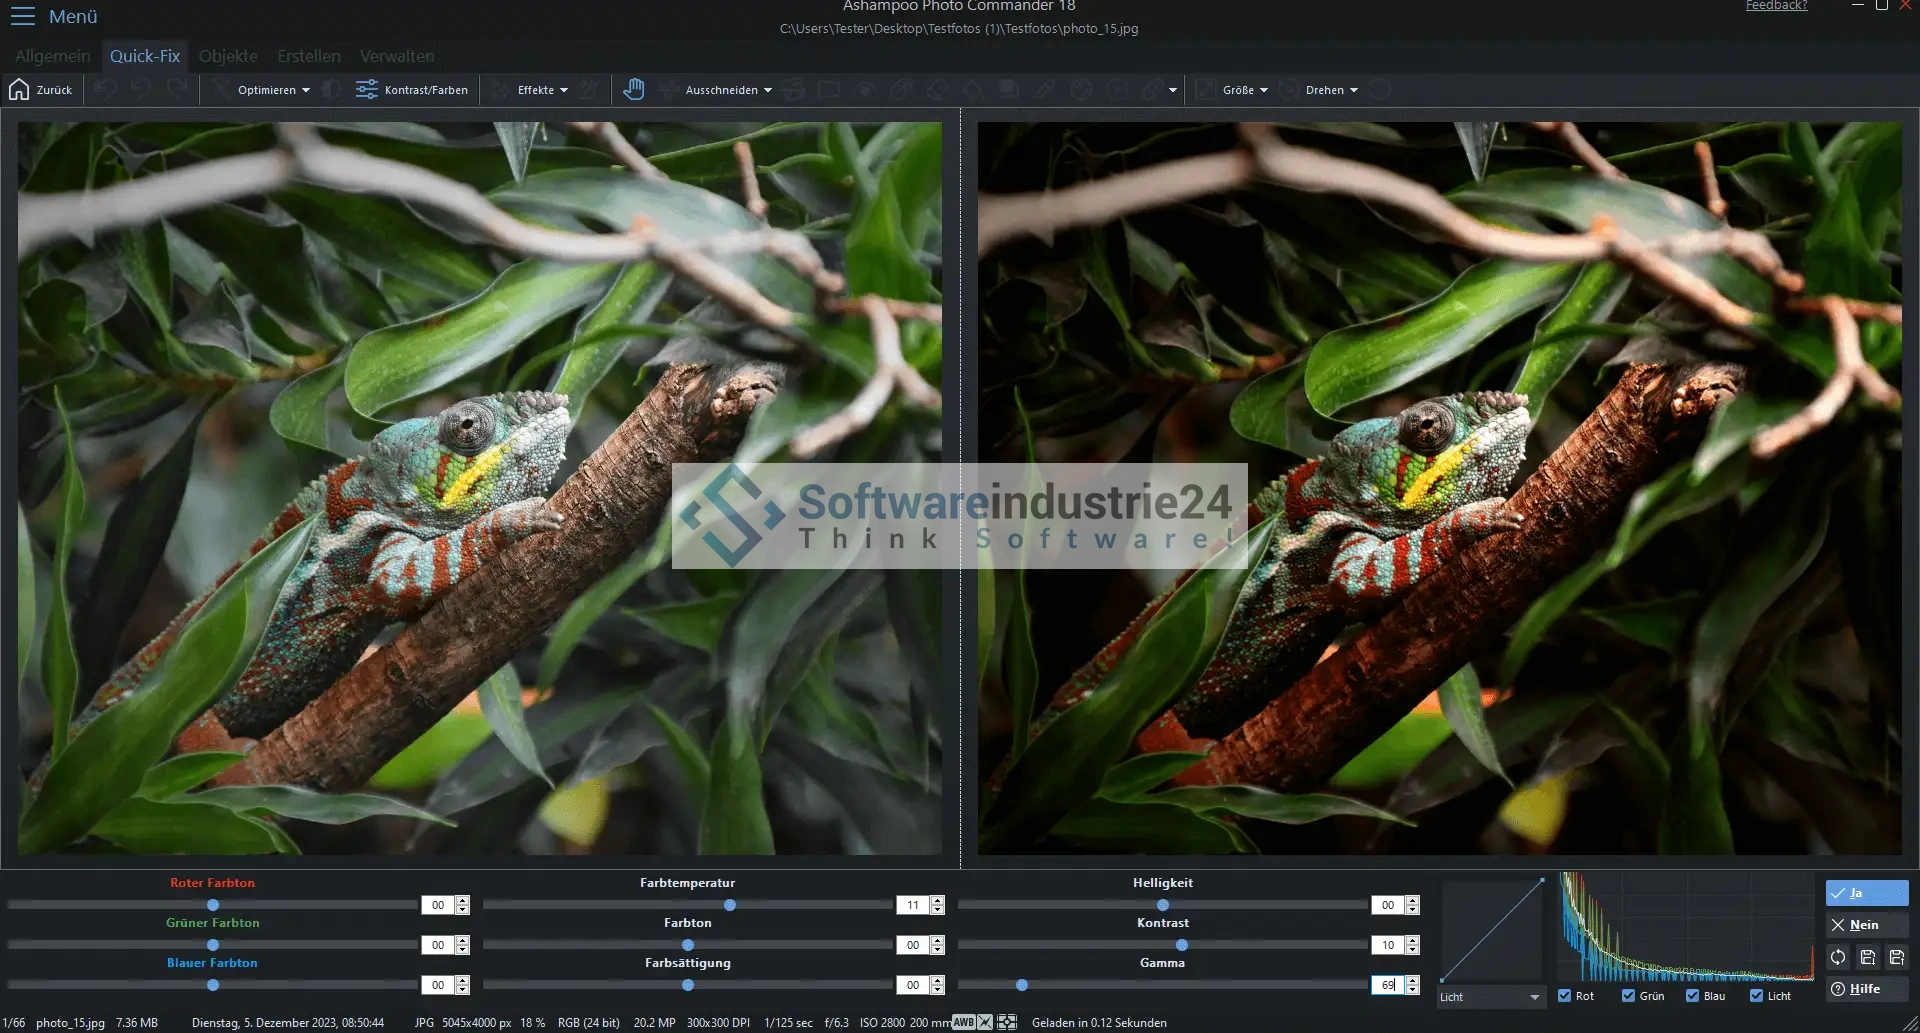Screen dimensions: 1920x1033
Task: Cancel changes with the Nein button
Action: (1867, 925)
